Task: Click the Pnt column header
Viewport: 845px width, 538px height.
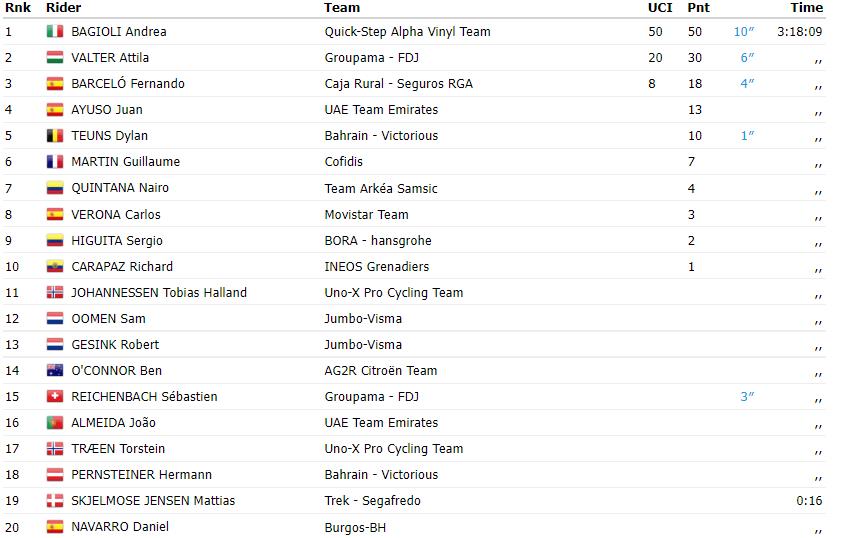Action: pos(698,8)
